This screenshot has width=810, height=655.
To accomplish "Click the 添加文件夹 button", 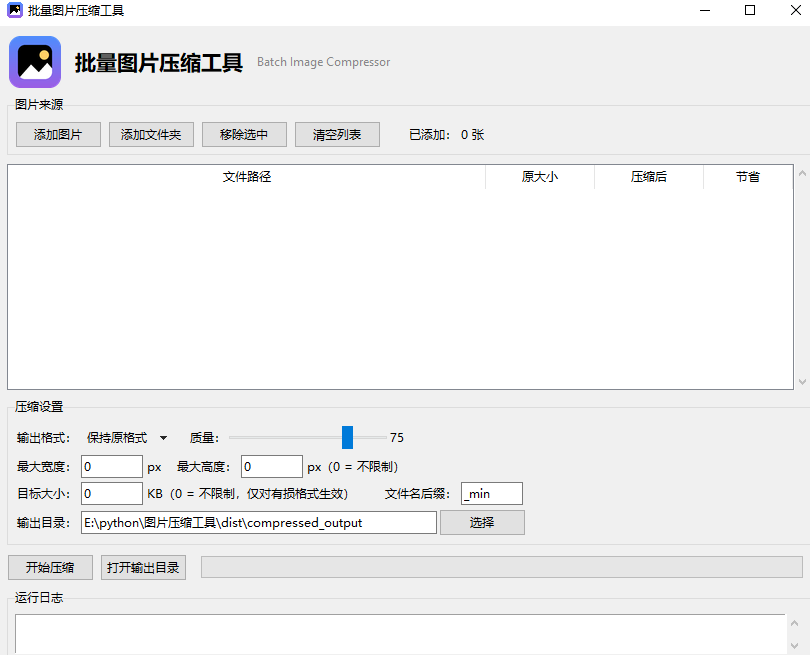I will [151, 135].
